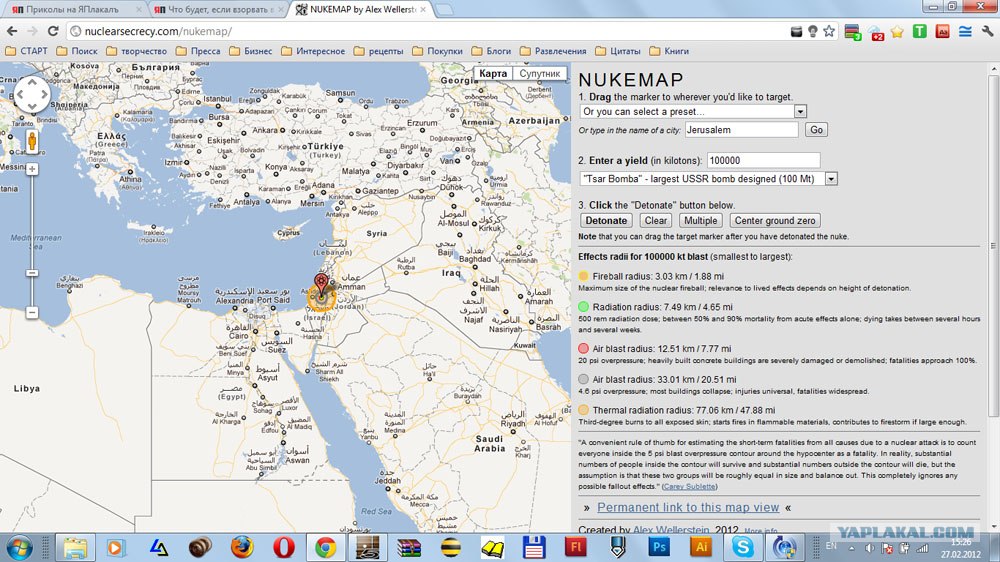1000x562 pixels.
Task: Open the yield preset dropdown arrow
Action: (x=831, y=179)
